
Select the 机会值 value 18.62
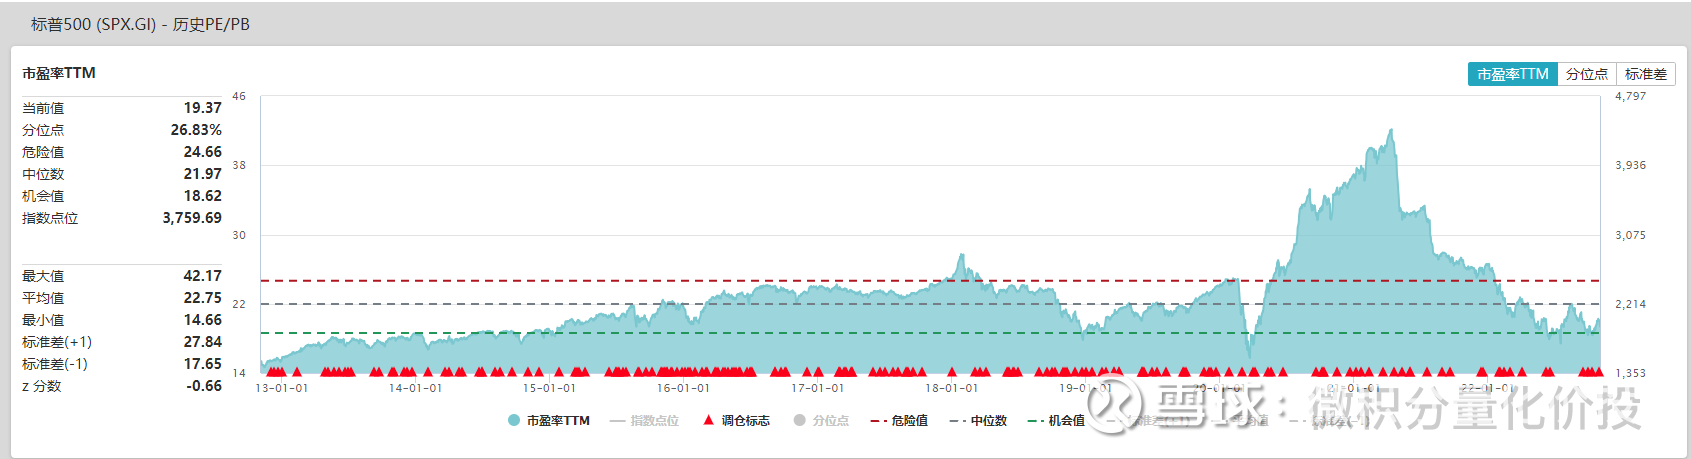tap(202, 196)
